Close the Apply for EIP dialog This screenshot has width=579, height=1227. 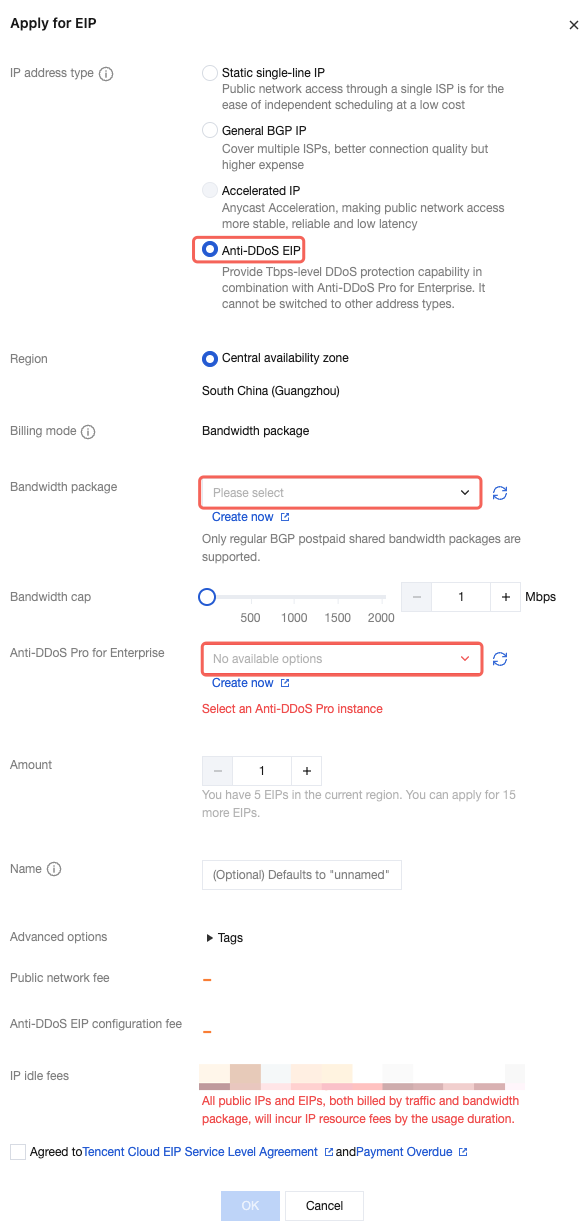coord(573,26)
